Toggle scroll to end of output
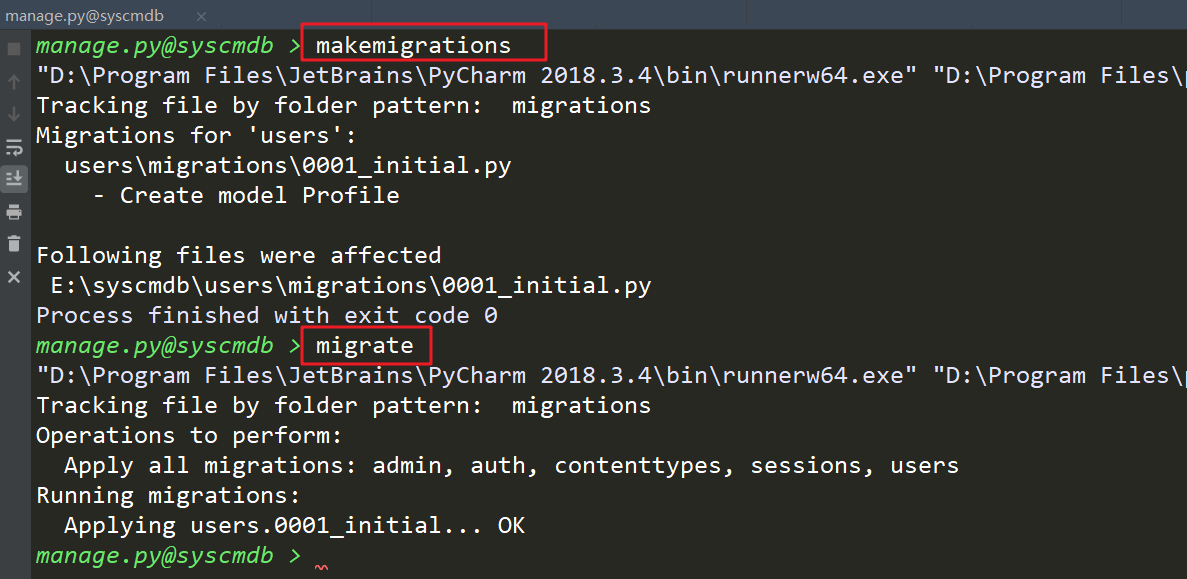The image size is (1187, 579). [x=14, y=178]
